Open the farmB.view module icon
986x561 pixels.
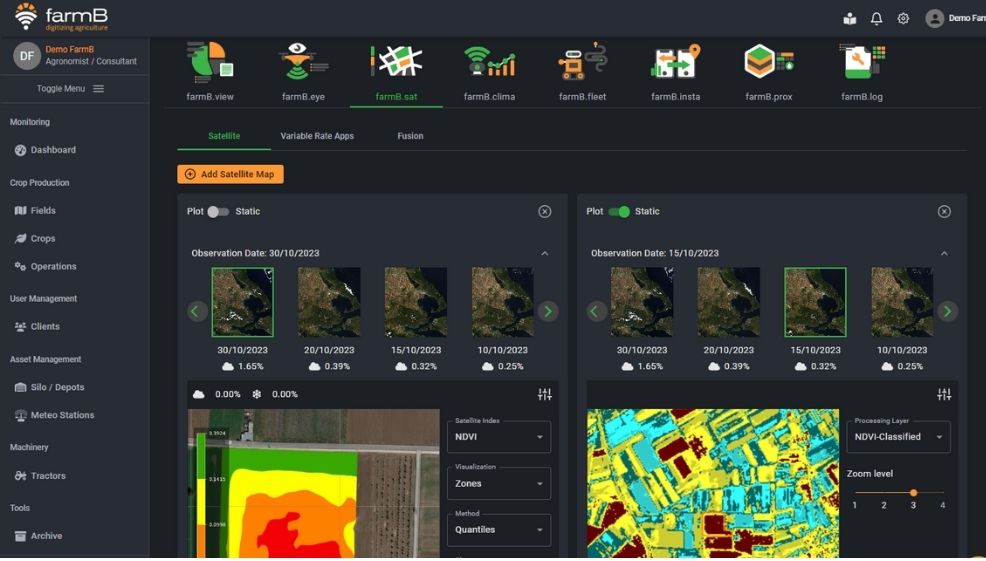pos(210,62)
